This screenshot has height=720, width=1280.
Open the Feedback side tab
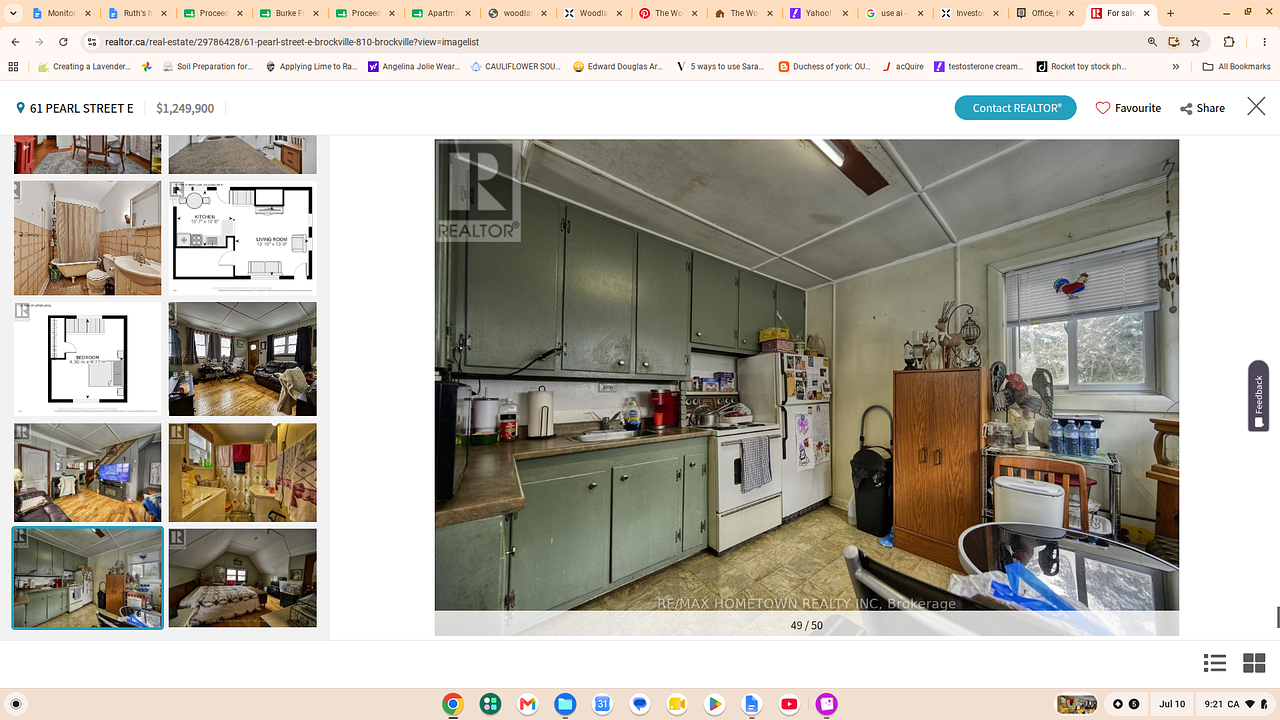[1258, 396]
